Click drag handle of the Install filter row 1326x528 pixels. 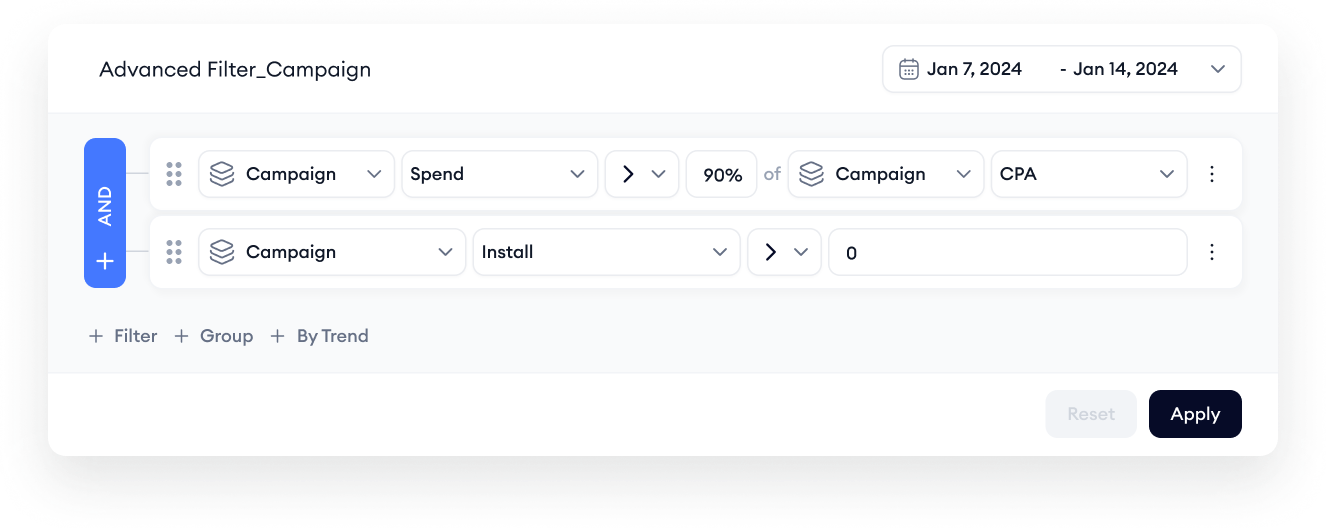174,252
